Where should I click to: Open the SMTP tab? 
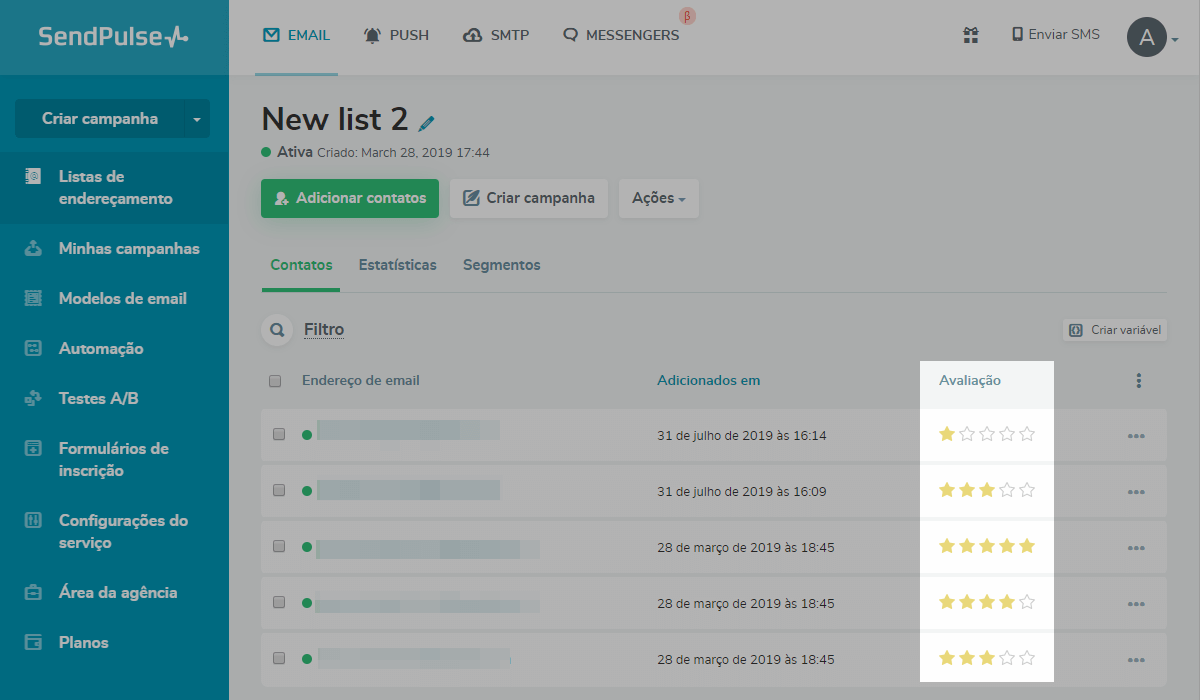(x=496, y=35)
